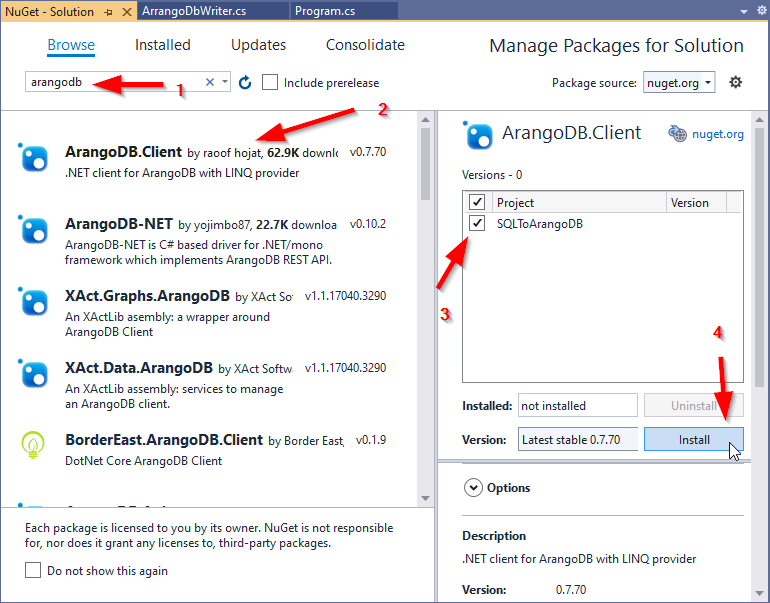770x603 pixels.
Task: Click the v0.7.70 version label
Action: click(368, 152)
